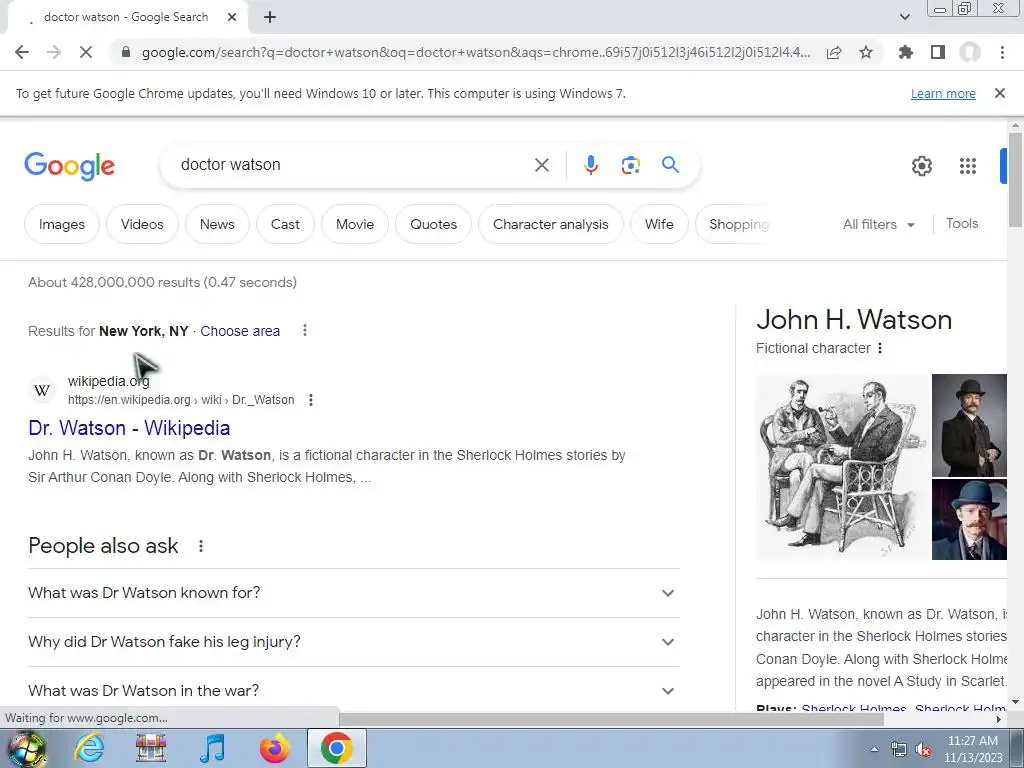1024x768 pixels.
Task: Open the Windows Start button
Action: click(26, 748)
